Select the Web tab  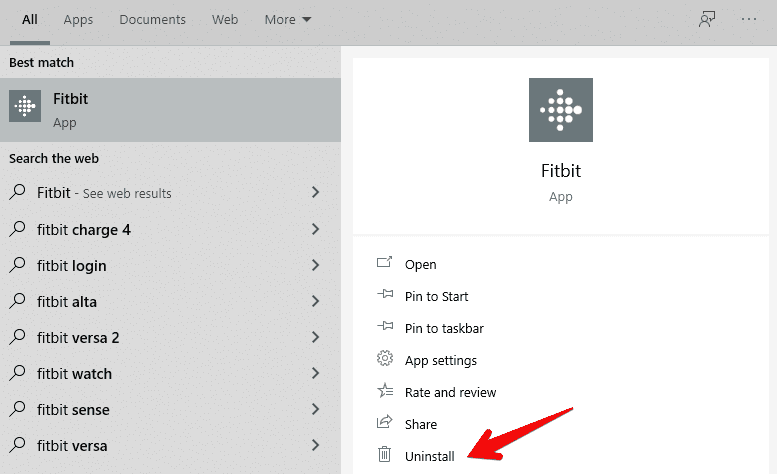tap(225, 20)
